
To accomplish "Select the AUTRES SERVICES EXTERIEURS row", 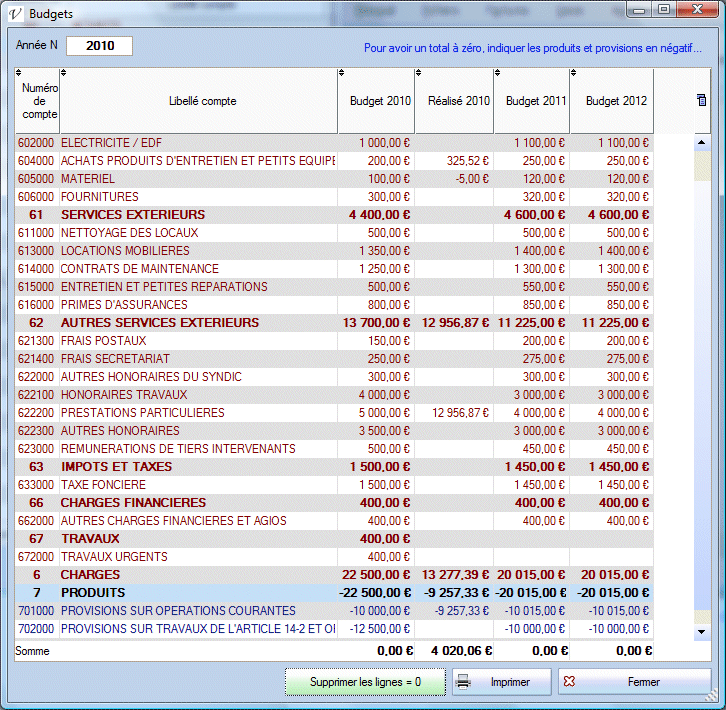I will tap(159, 323).
